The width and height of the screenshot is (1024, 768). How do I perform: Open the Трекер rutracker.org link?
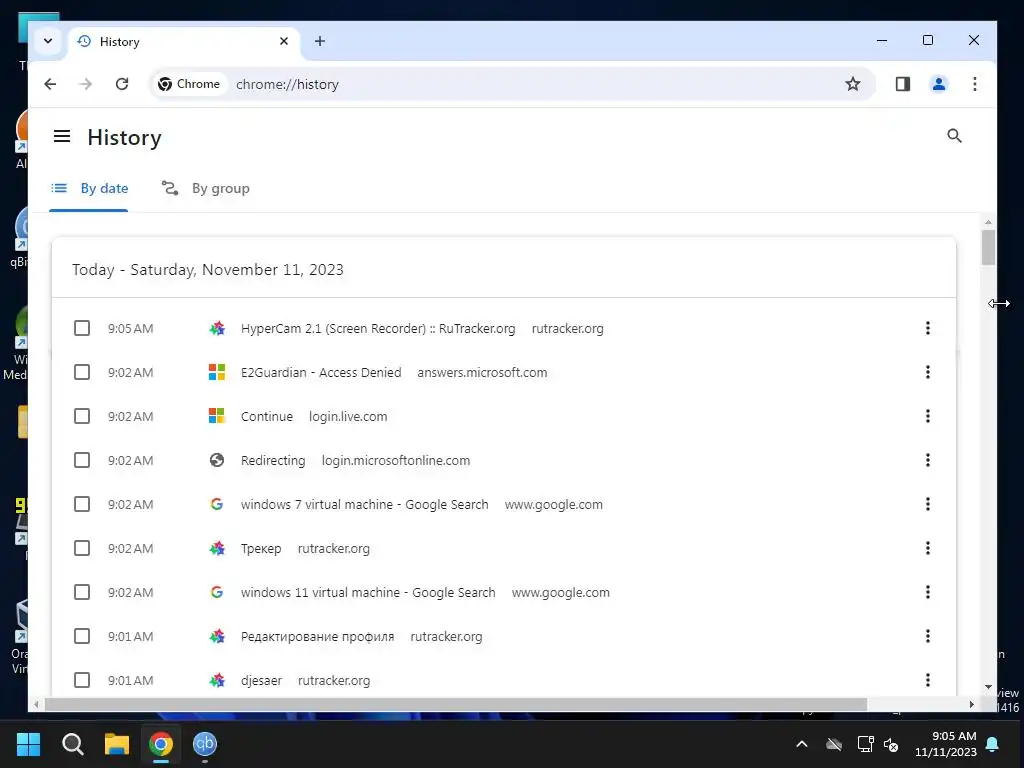[x=261, y=549]
